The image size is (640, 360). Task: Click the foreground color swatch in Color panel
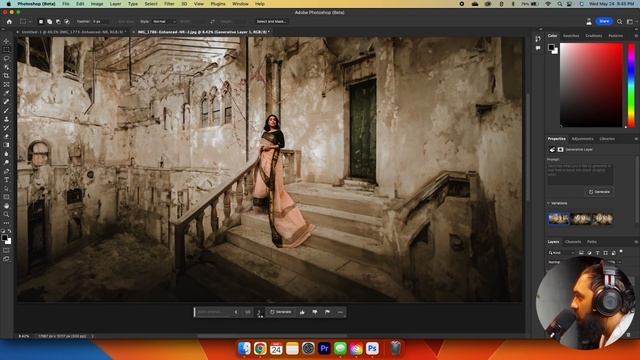pos(551,48)
